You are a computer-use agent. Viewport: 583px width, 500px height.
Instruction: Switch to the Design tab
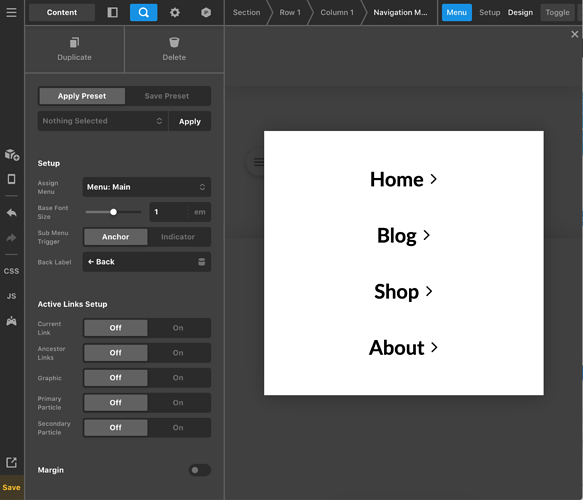(x=520, y=12)
